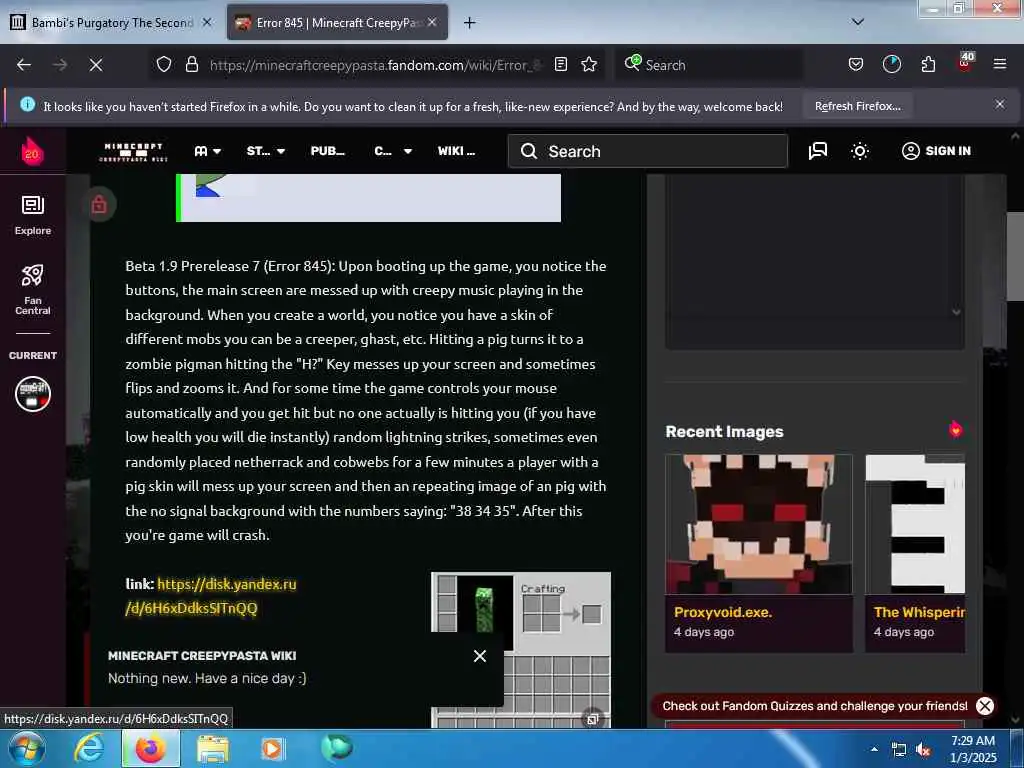
Task: Open The Whisperin recent image link
Action: pos(918,612)
